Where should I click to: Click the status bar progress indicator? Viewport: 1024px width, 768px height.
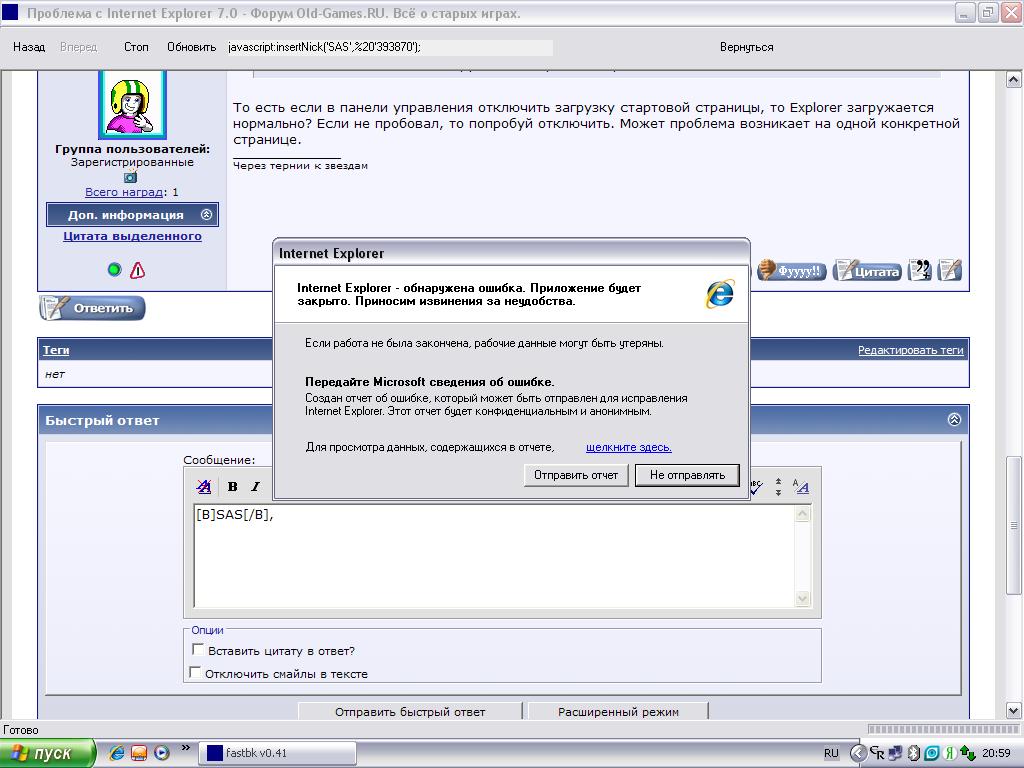pos(943,729)
